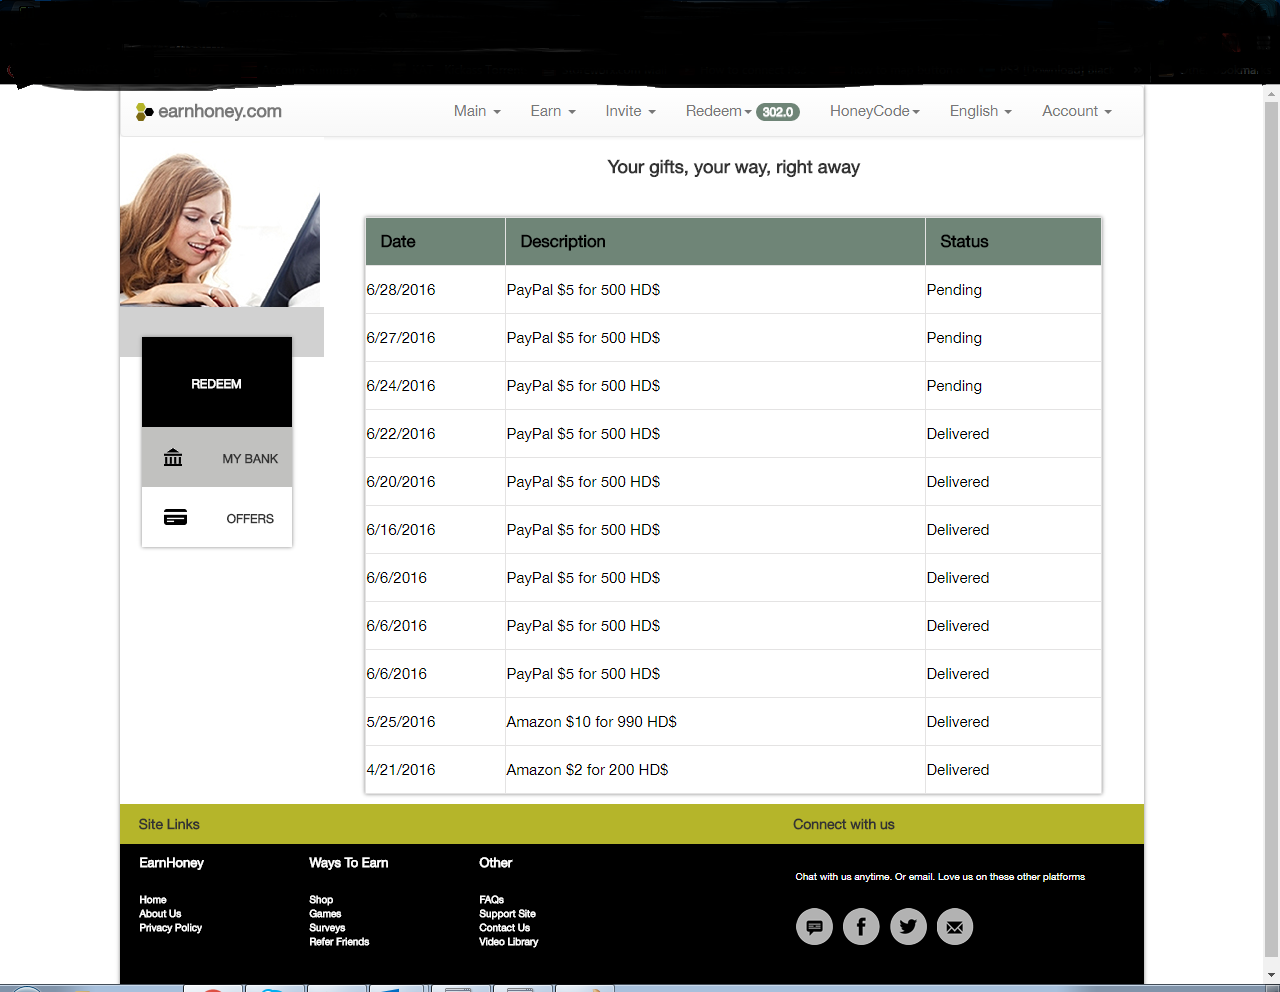Click the Status column header
The image size is (1280, 992).
tap(1013, 241)
